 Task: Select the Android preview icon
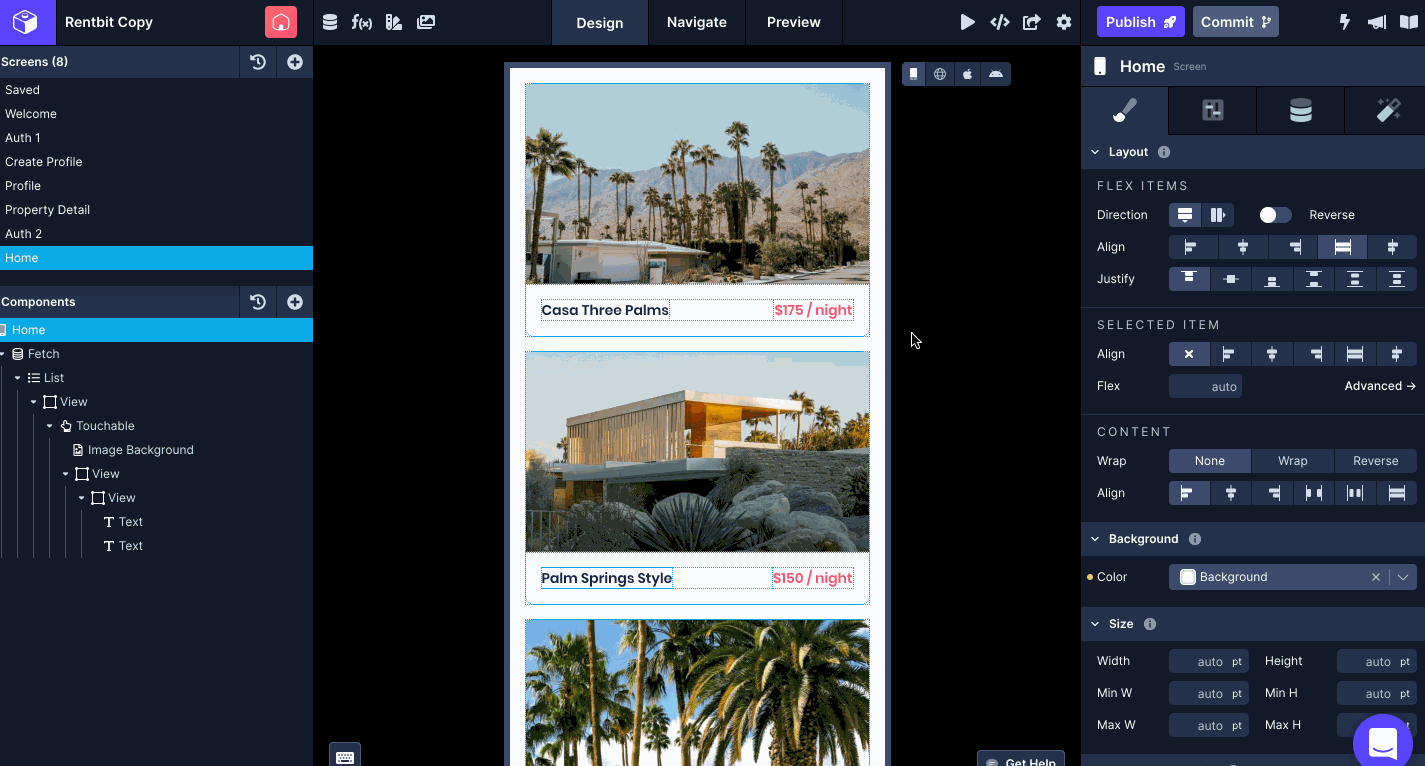tap(996, 74)
